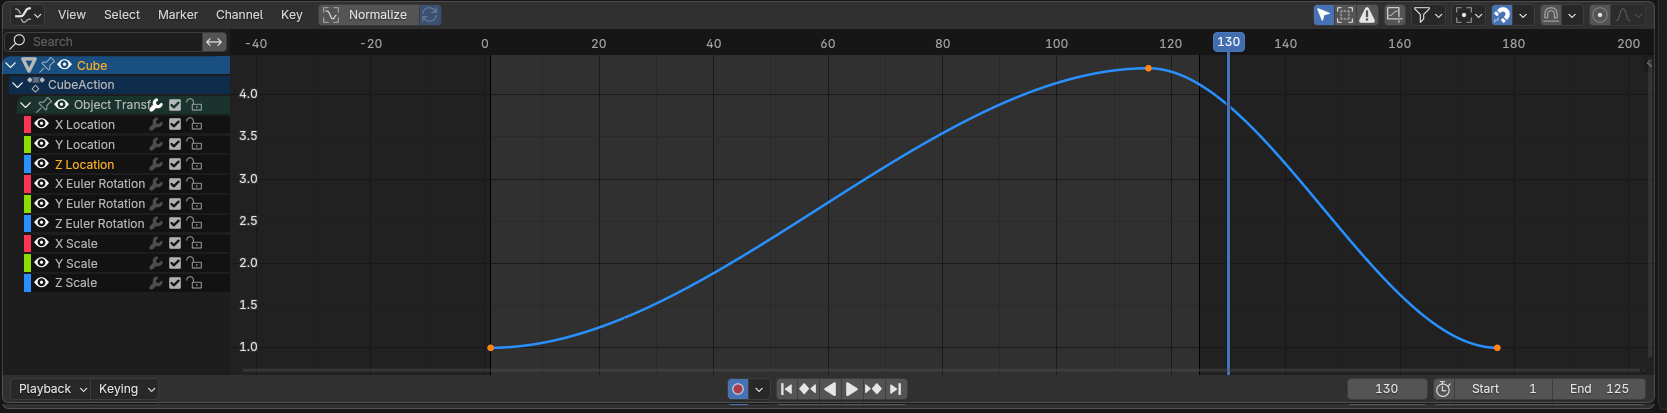This screenshot has height=413, width=1667.
Task: Collapse the CubeAction row
Action: pyautogui.click(x=17, y=85)
